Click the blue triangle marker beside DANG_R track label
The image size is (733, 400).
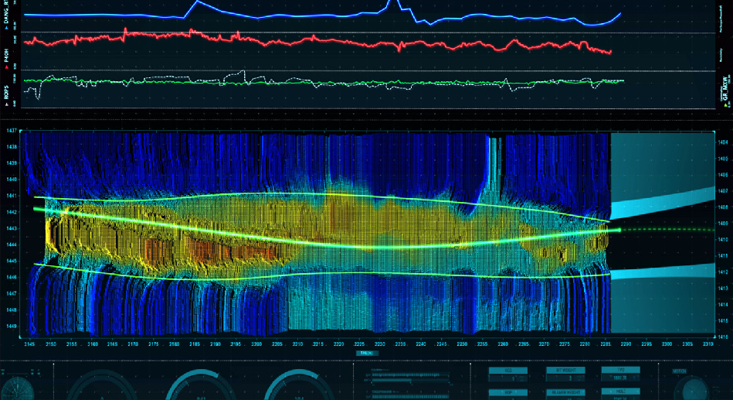pyautogui.click(x=7, y=28)
